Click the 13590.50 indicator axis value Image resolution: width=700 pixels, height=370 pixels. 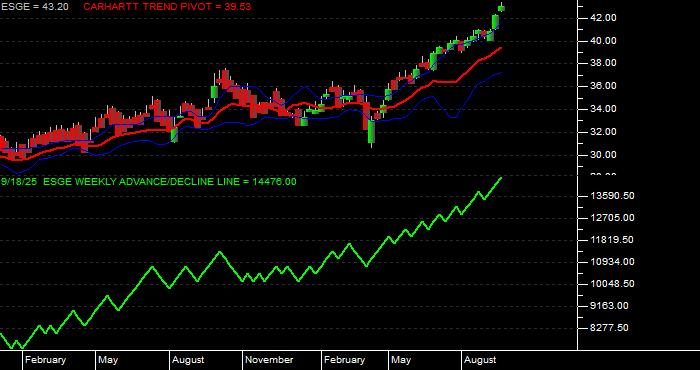pos(612,196)
